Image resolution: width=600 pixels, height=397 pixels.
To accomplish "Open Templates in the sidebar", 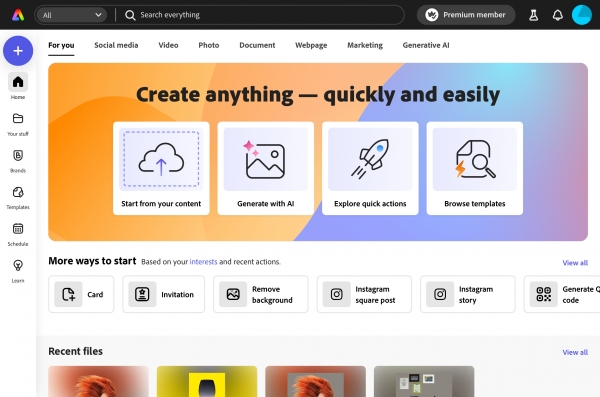I will [x=18, y=192].
